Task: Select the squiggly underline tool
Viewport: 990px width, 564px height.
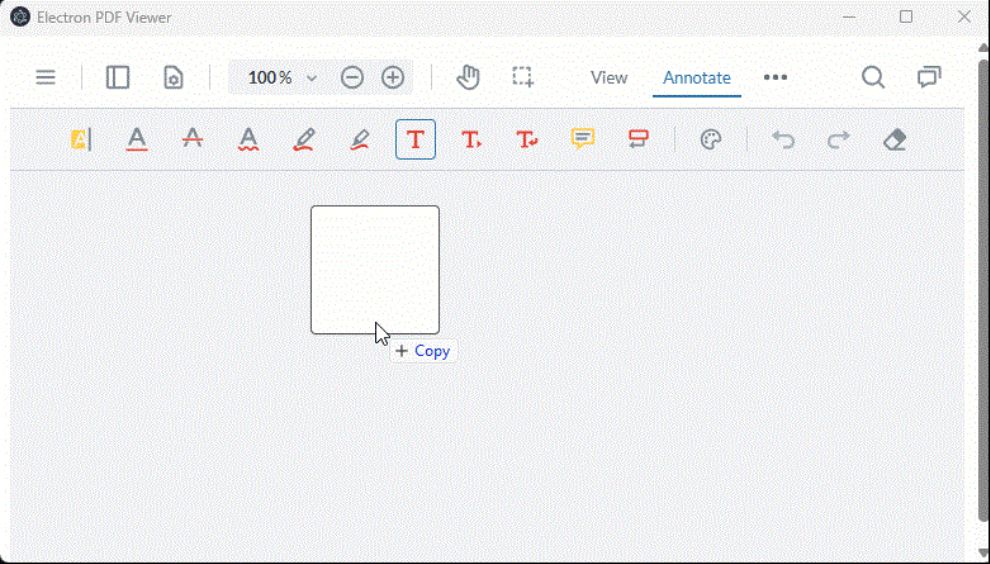Action: pyautogui.click(x=248, y=139)
